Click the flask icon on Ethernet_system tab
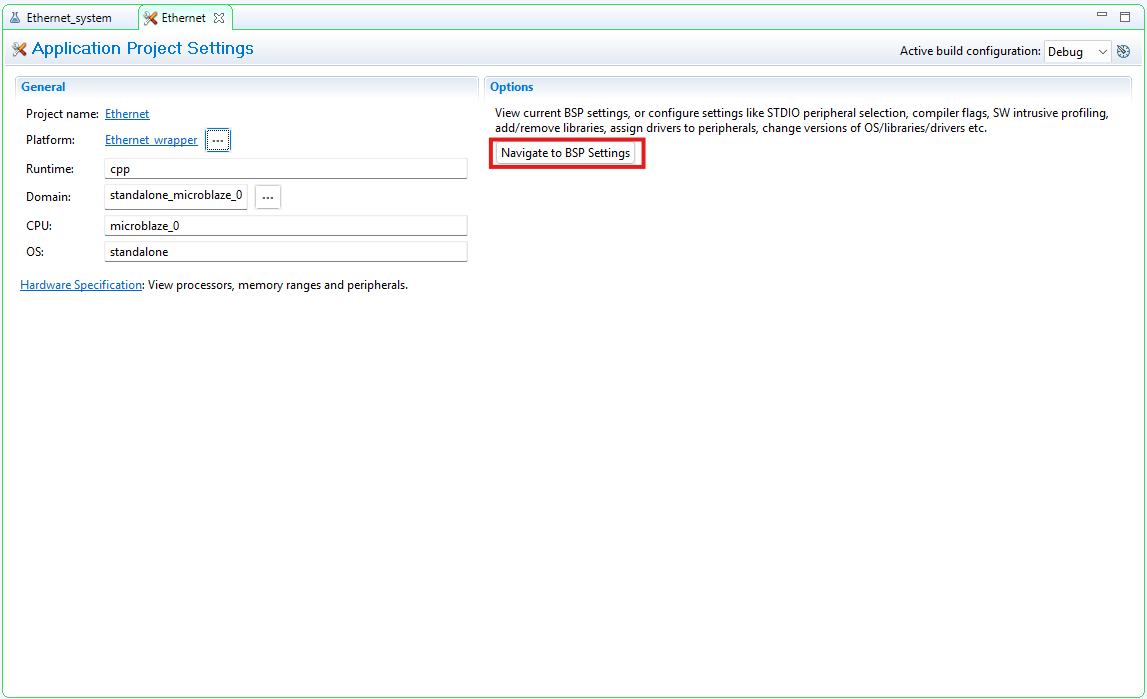 point(15,18)
